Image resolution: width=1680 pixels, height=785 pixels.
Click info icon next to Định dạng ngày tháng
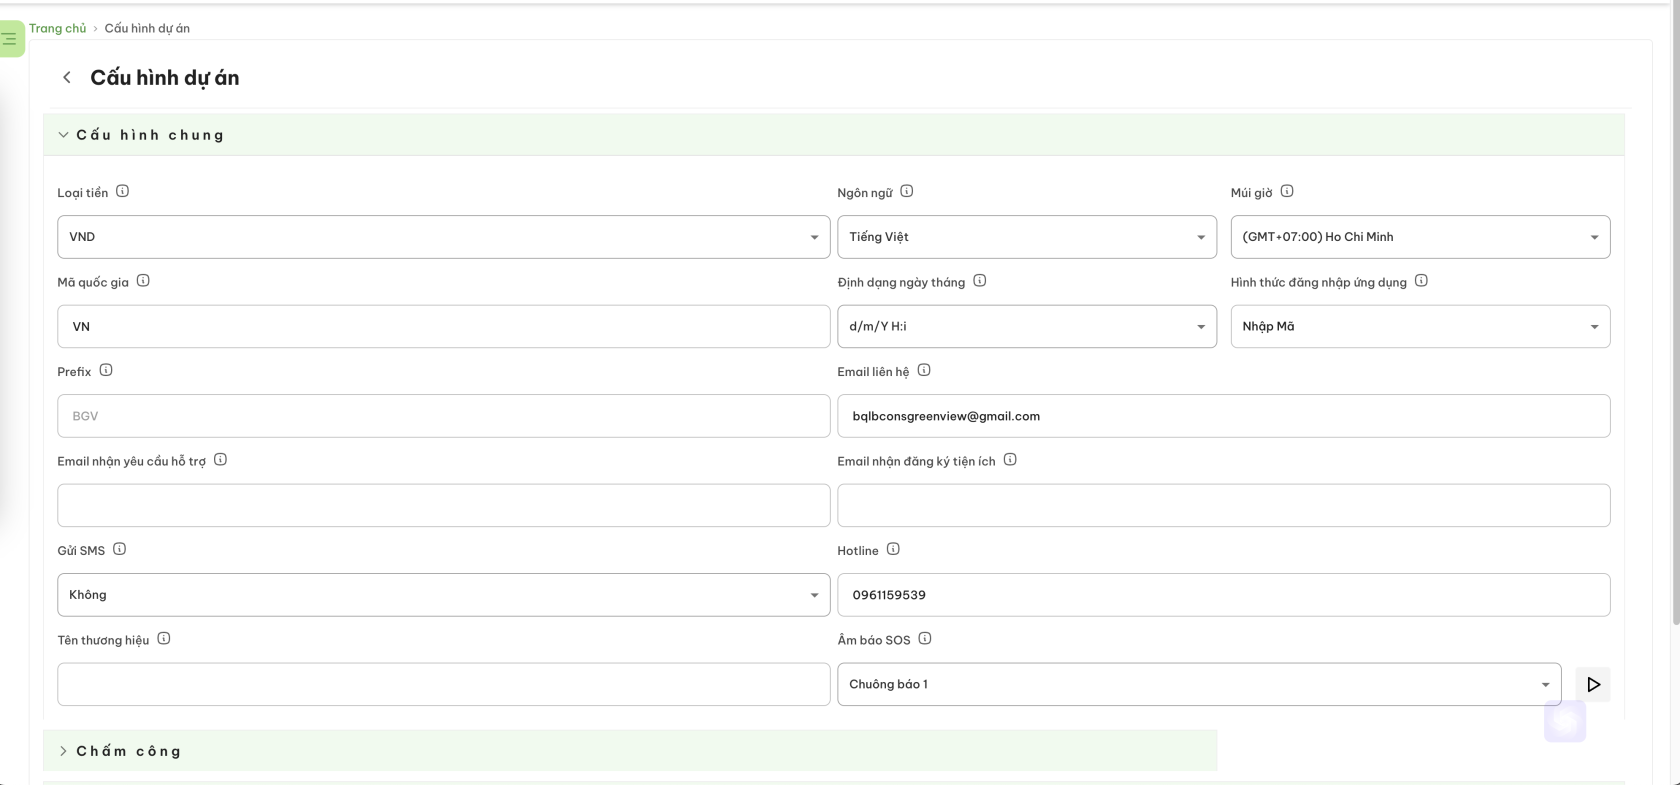coord(980,281)
